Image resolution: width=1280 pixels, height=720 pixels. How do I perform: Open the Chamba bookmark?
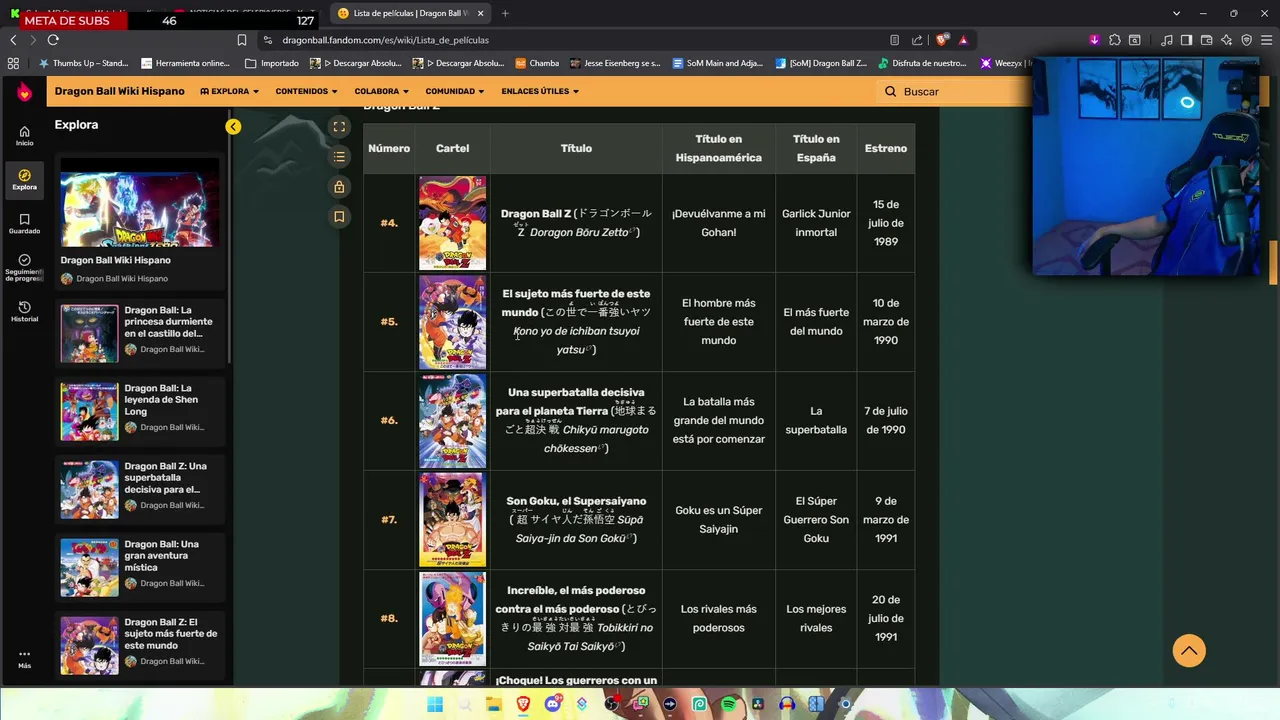tap(537, 63)
